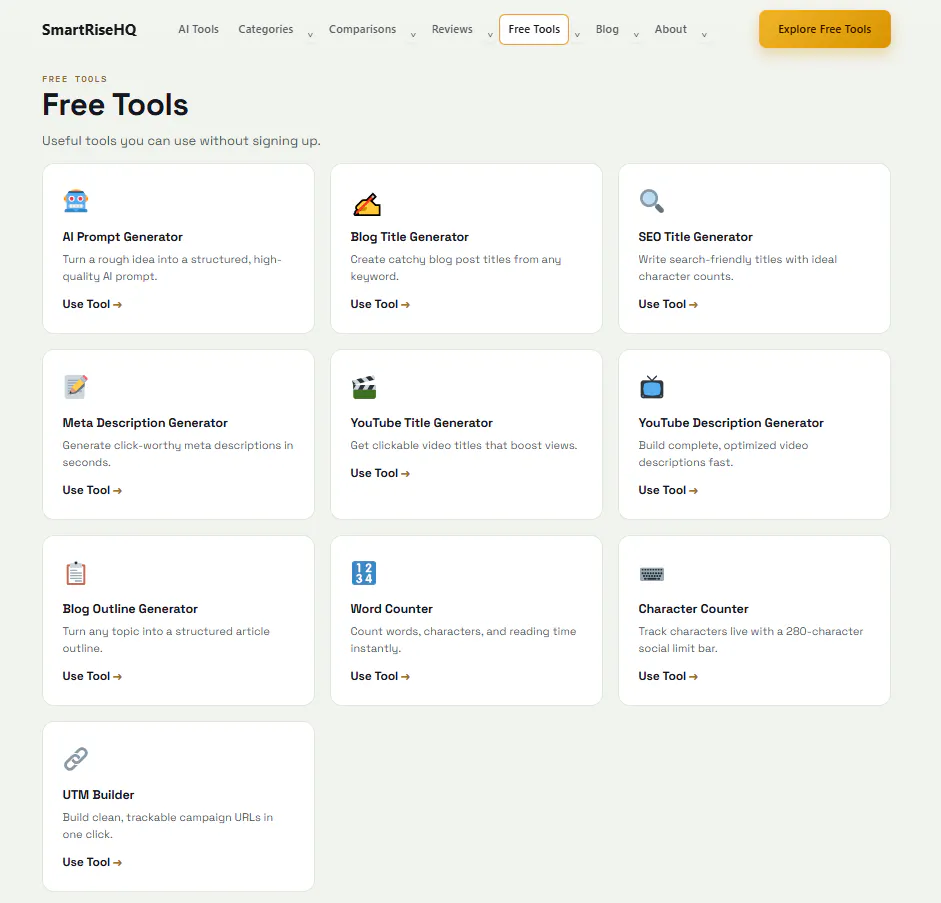941x903 pixels.
Task: Click the 'Word Counter' card title
Action: 391,609
